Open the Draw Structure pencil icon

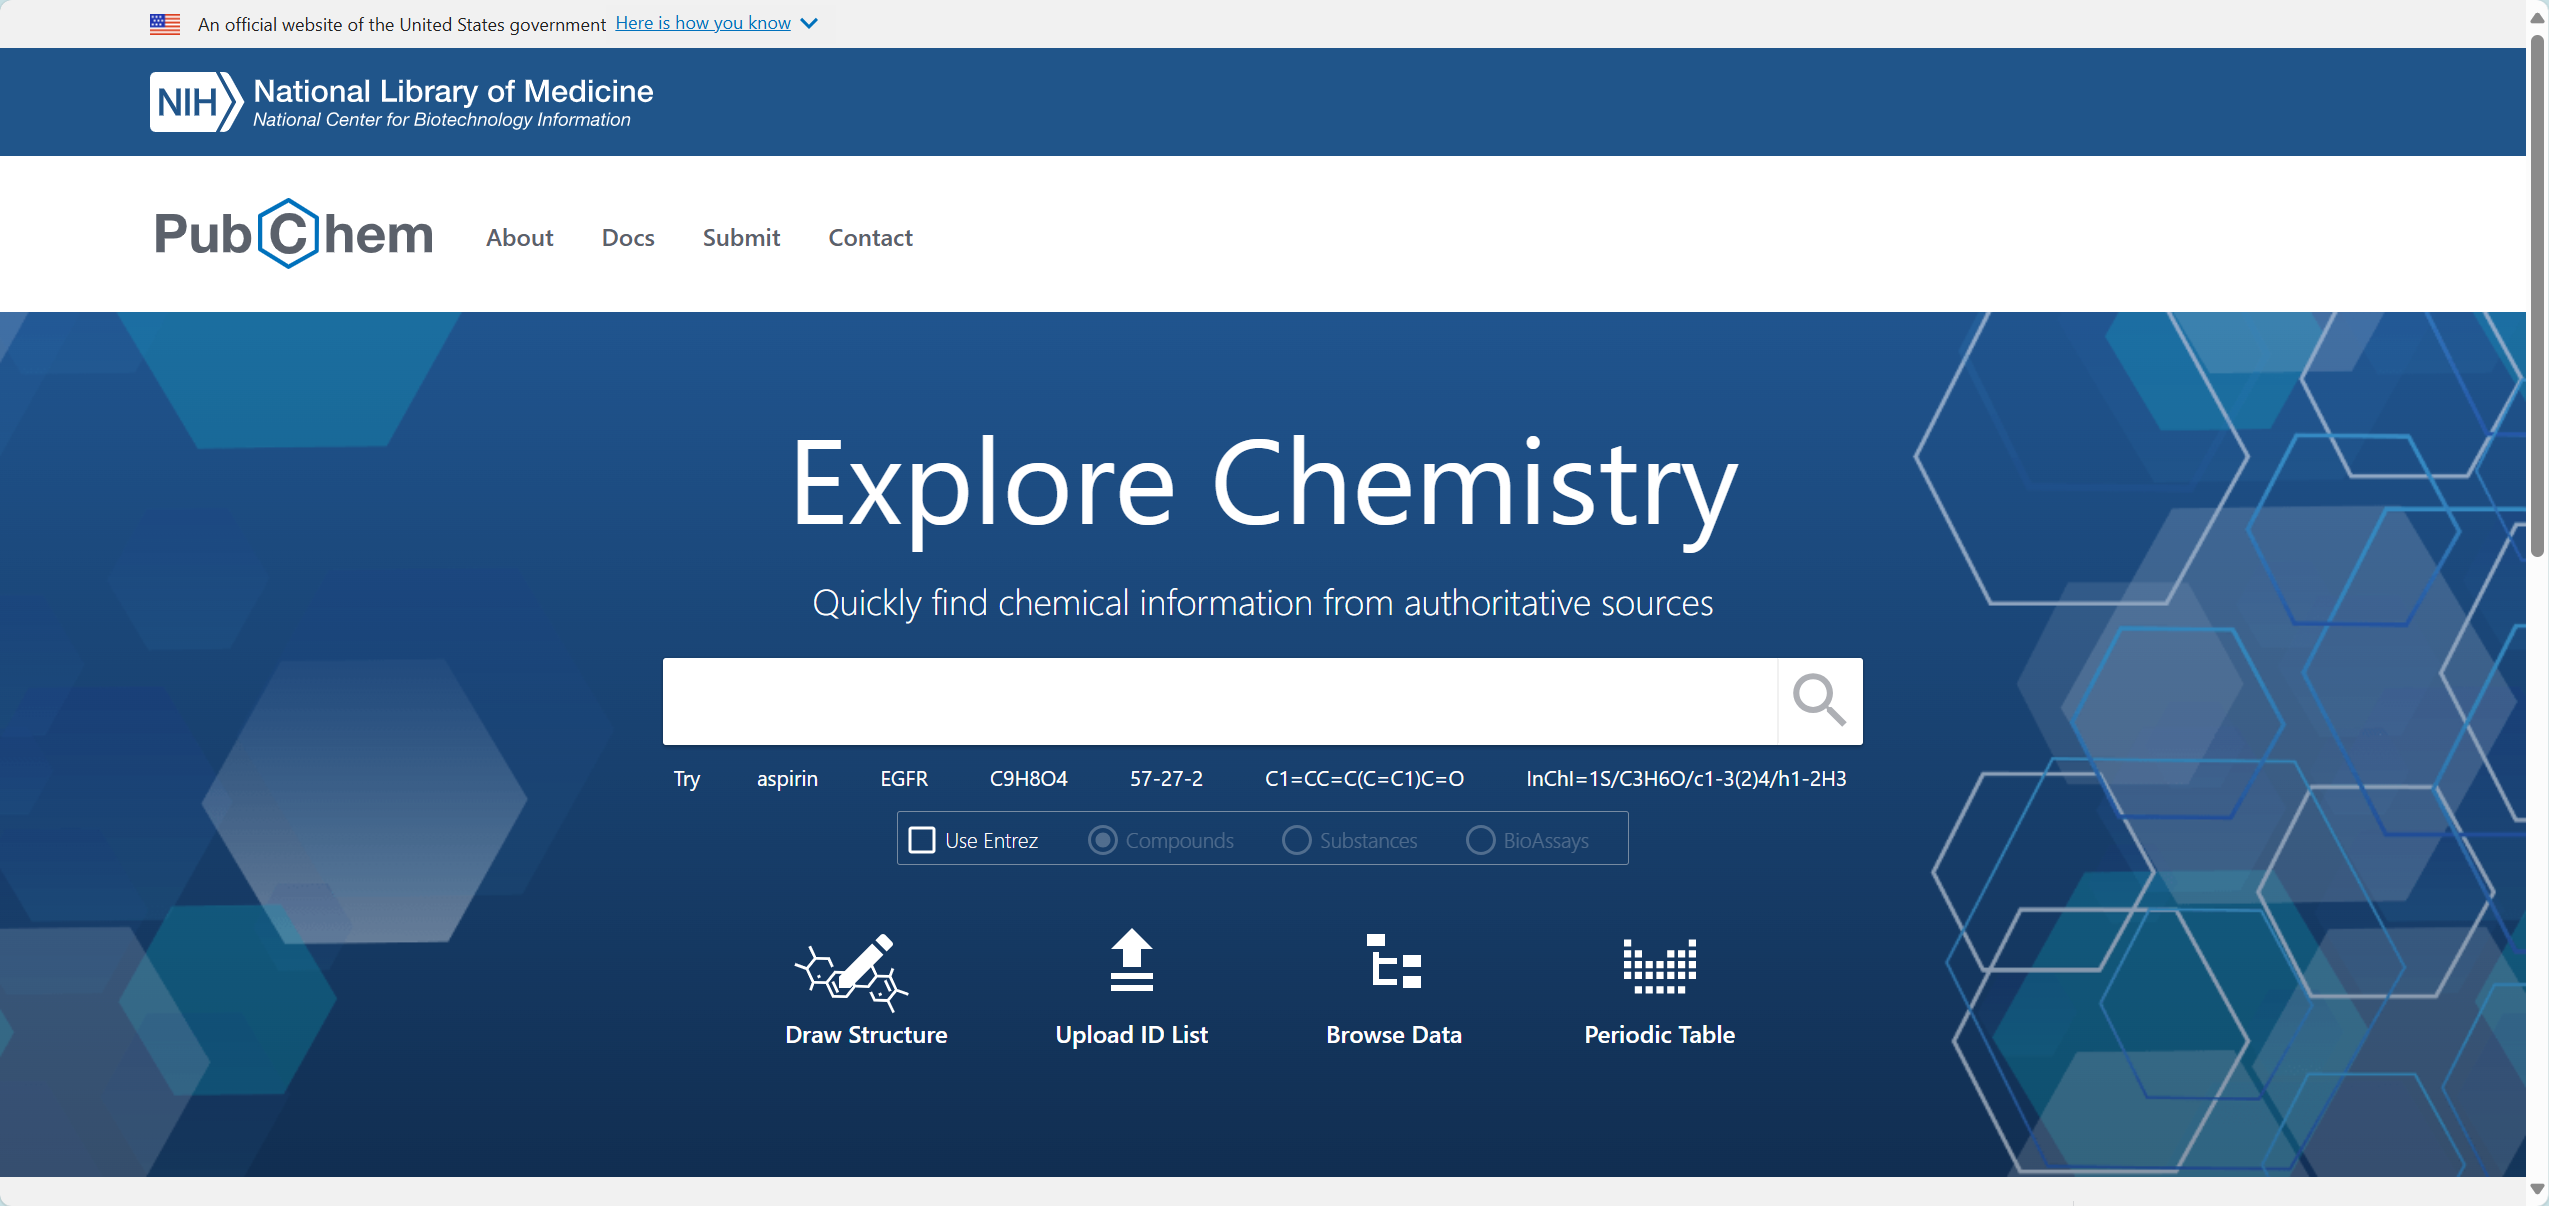[851, 971]
